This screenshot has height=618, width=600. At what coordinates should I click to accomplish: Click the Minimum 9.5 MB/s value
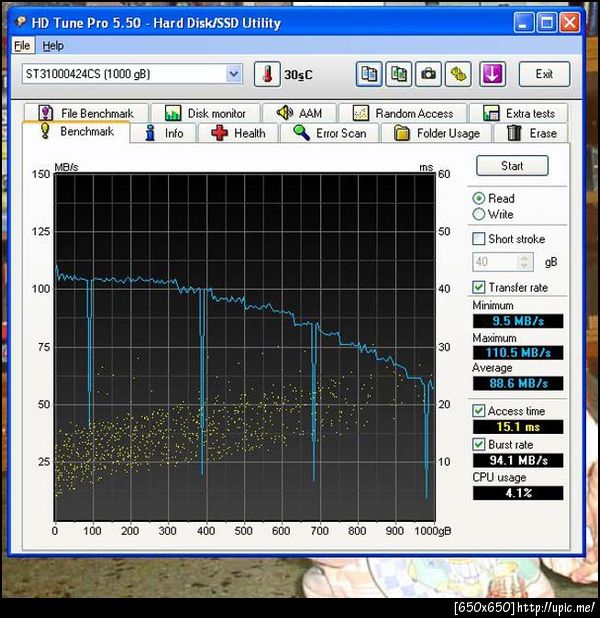pyautogui.click(x=518, y=321)
